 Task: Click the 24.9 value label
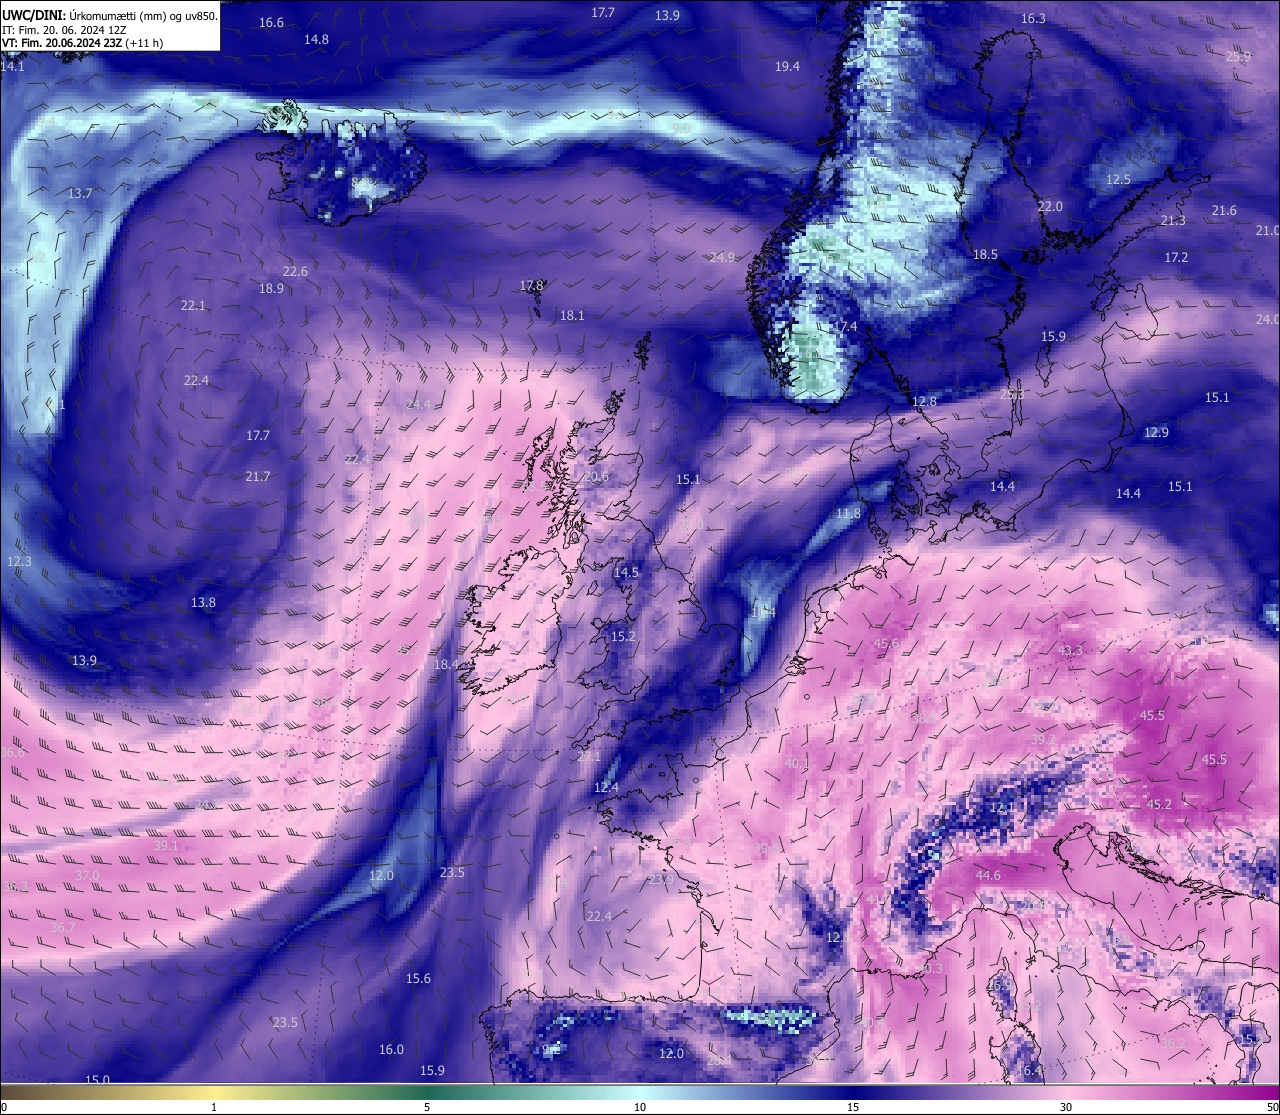pyautogui.click(x=722, y=257)
